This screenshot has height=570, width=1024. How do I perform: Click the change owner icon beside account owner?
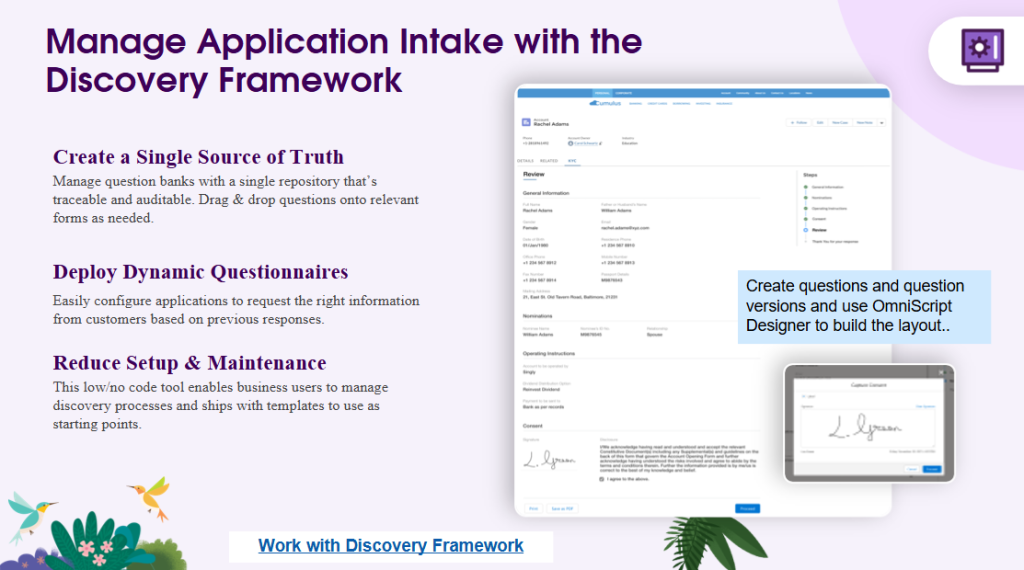point(601,143)
